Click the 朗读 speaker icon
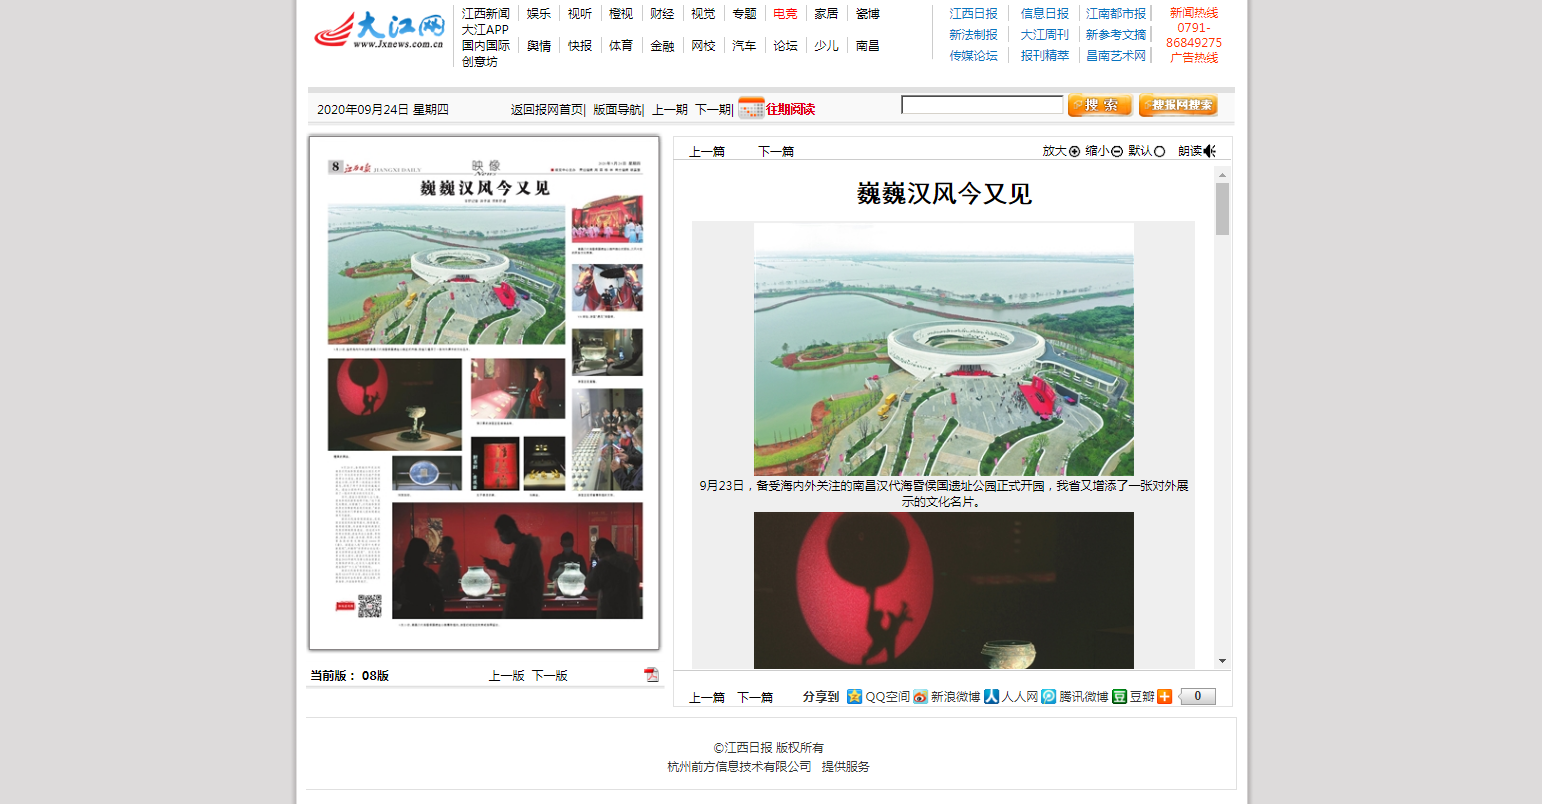 (x=1210, y=151)
